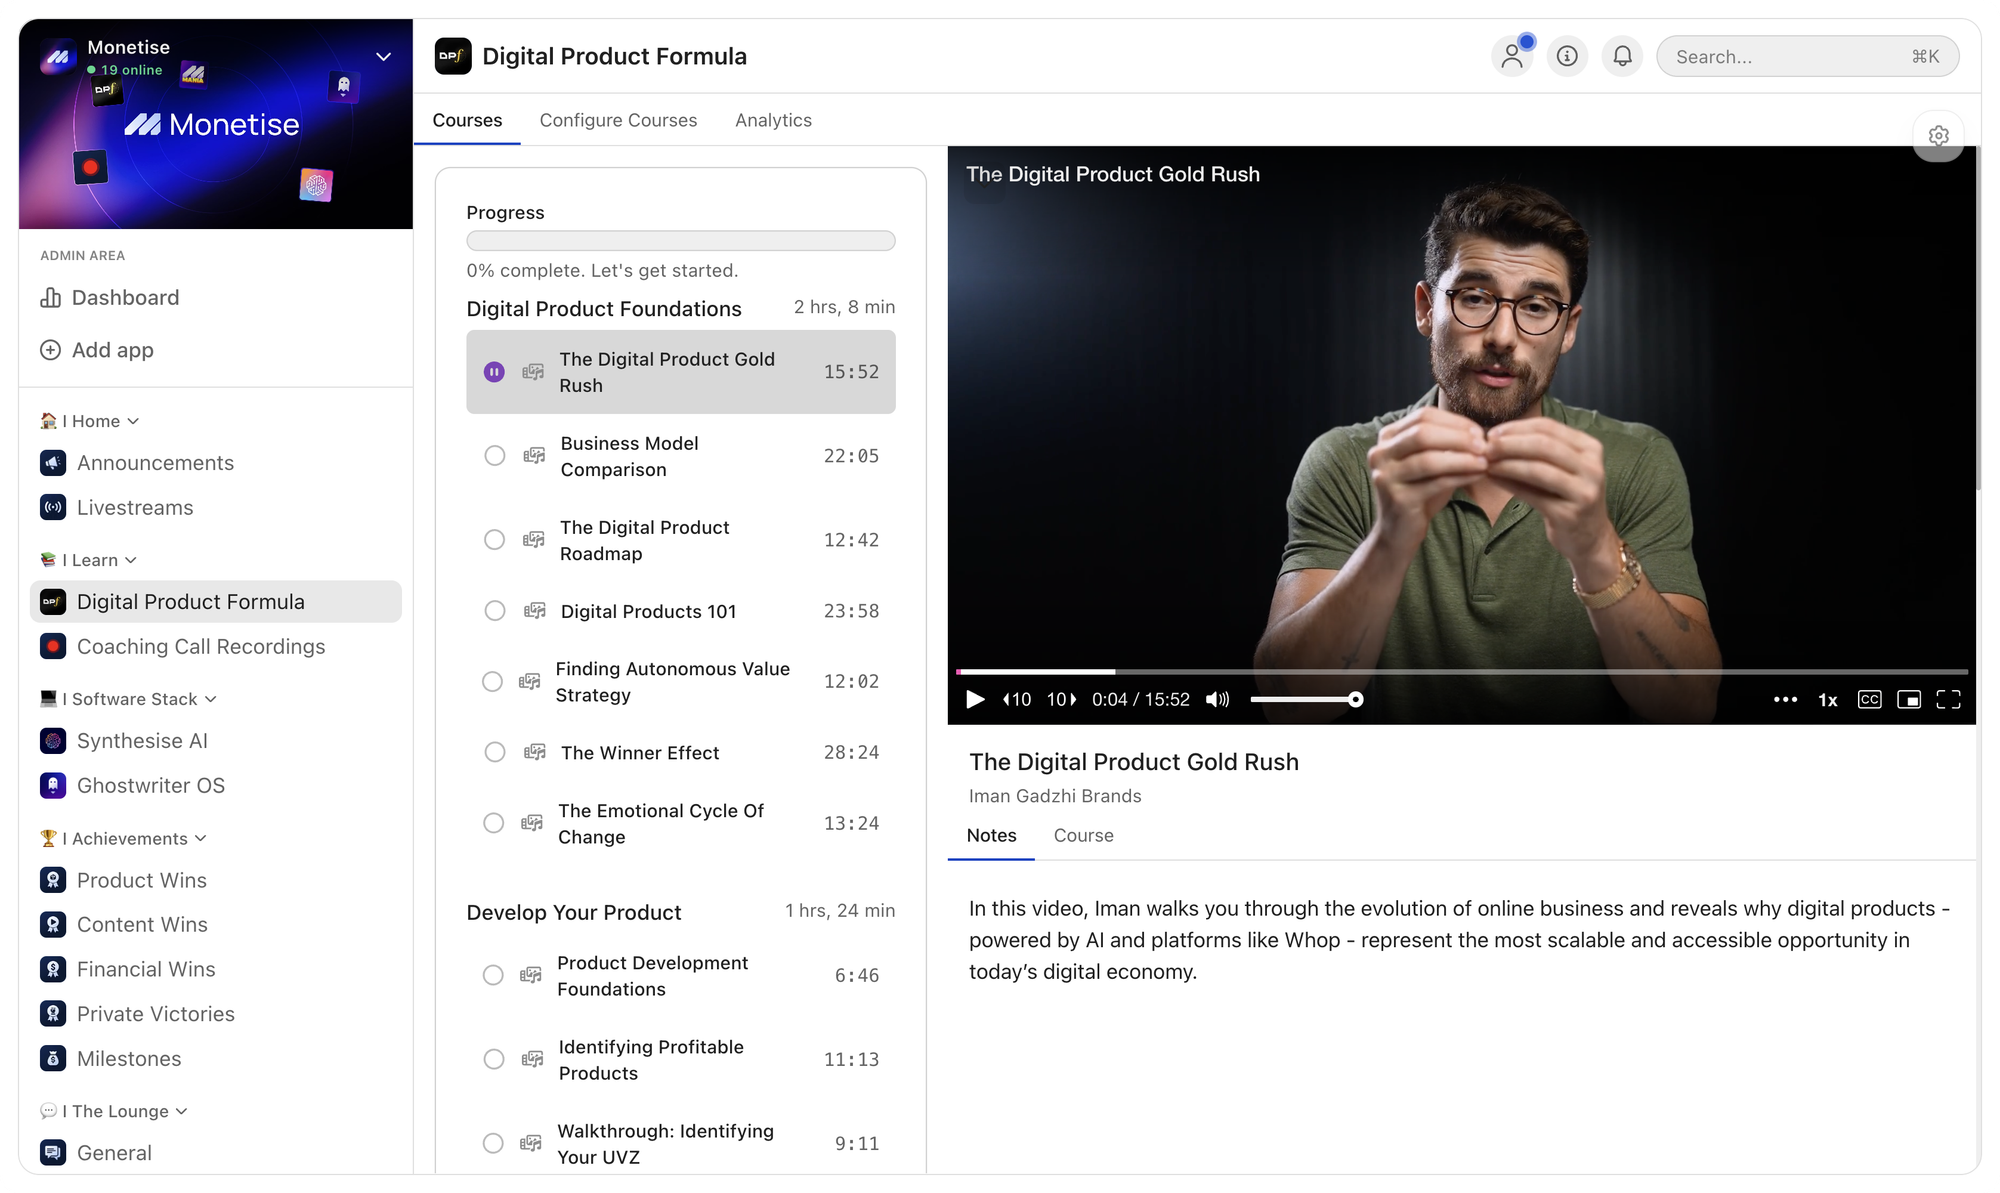
Task: Open Coaching Call Recordings in sidebar
Action: (201, 646)
